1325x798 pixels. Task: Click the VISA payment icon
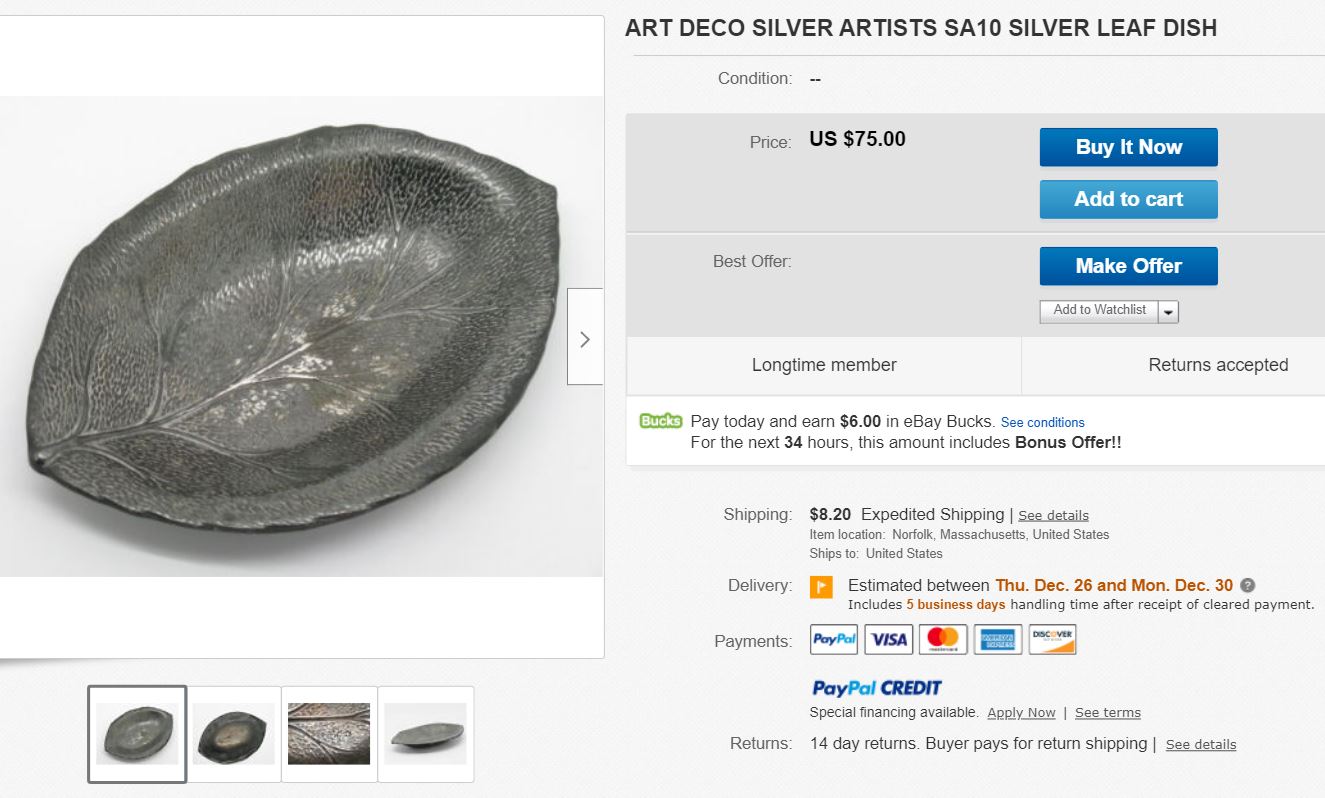pyautogui.click(x=889, y=639)
